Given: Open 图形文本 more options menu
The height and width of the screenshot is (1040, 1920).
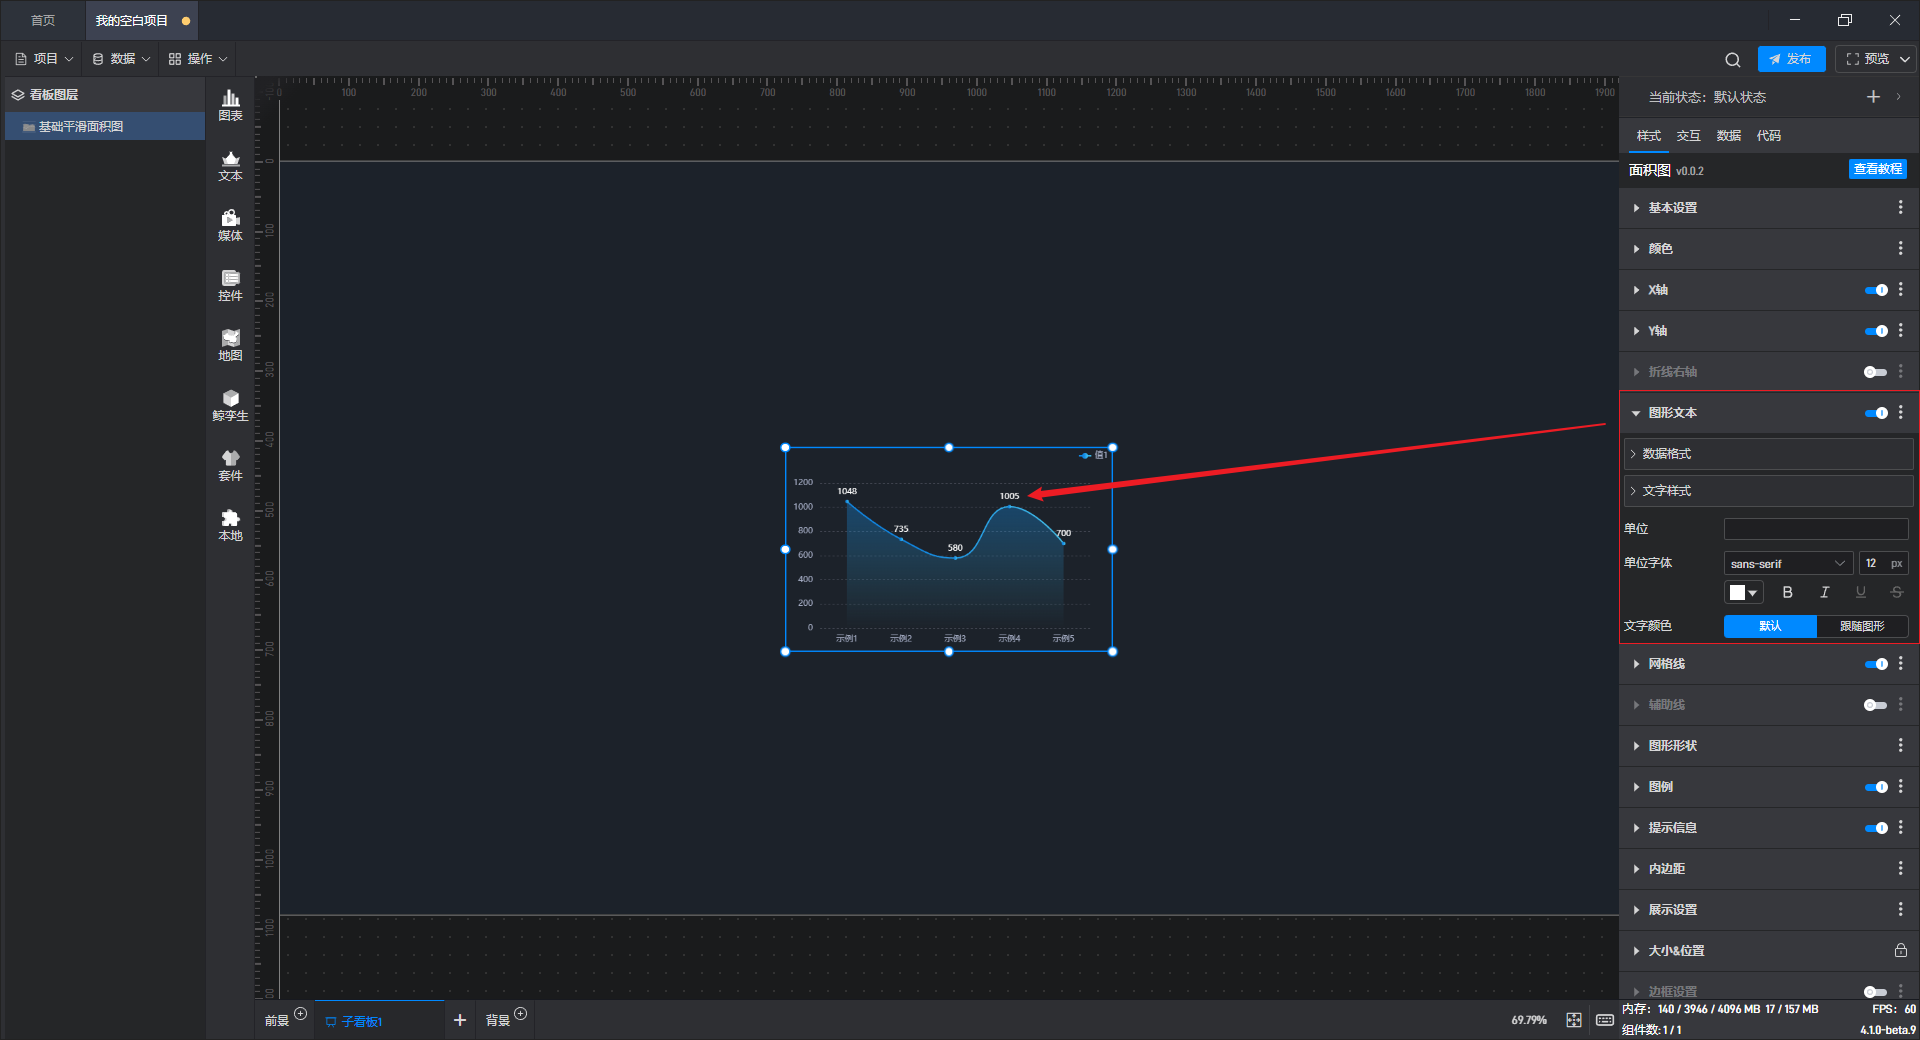Looking at the screenshot, I should (1900, 412).
